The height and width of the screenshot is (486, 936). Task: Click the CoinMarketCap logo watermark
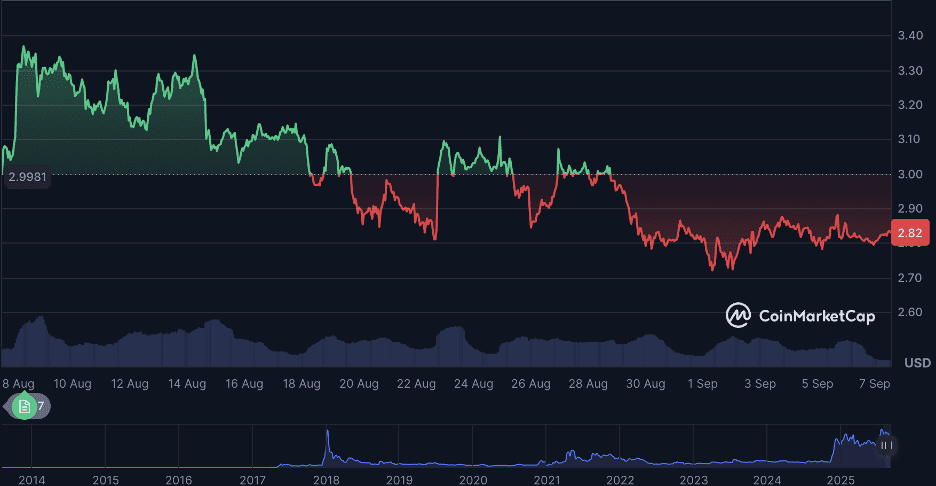point(800,316)
